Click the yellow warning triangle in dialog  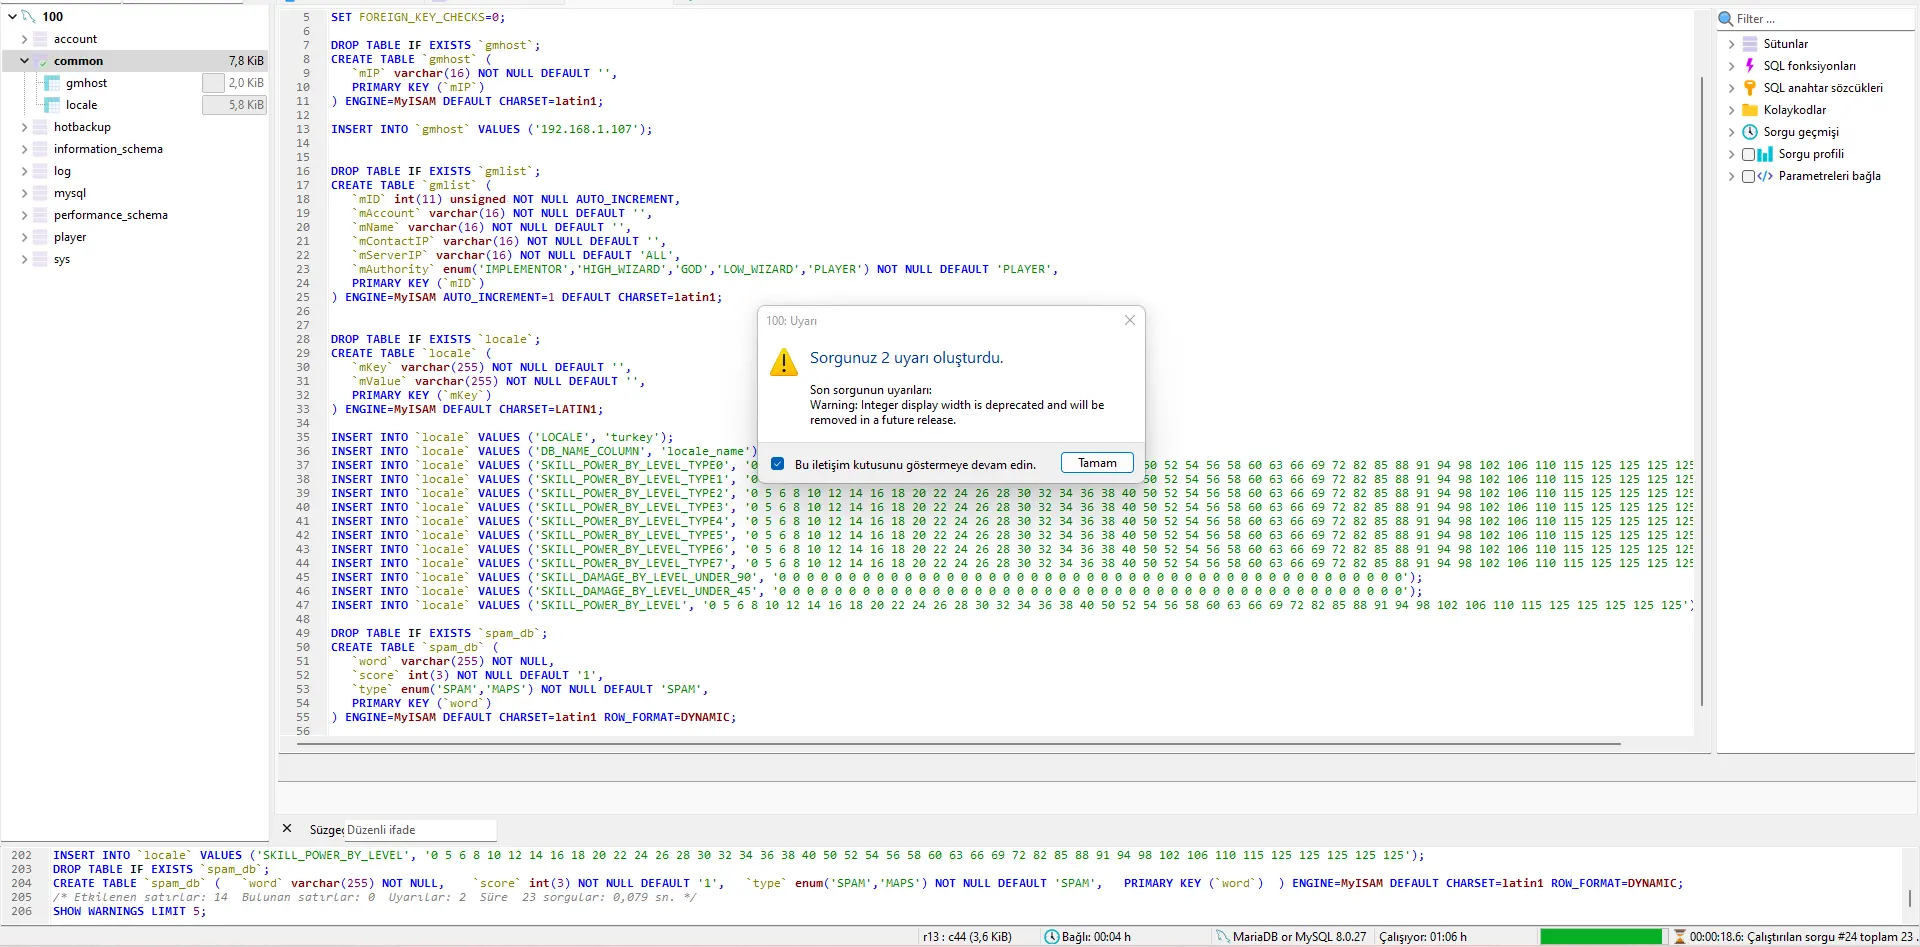click(x=784, y=362)
